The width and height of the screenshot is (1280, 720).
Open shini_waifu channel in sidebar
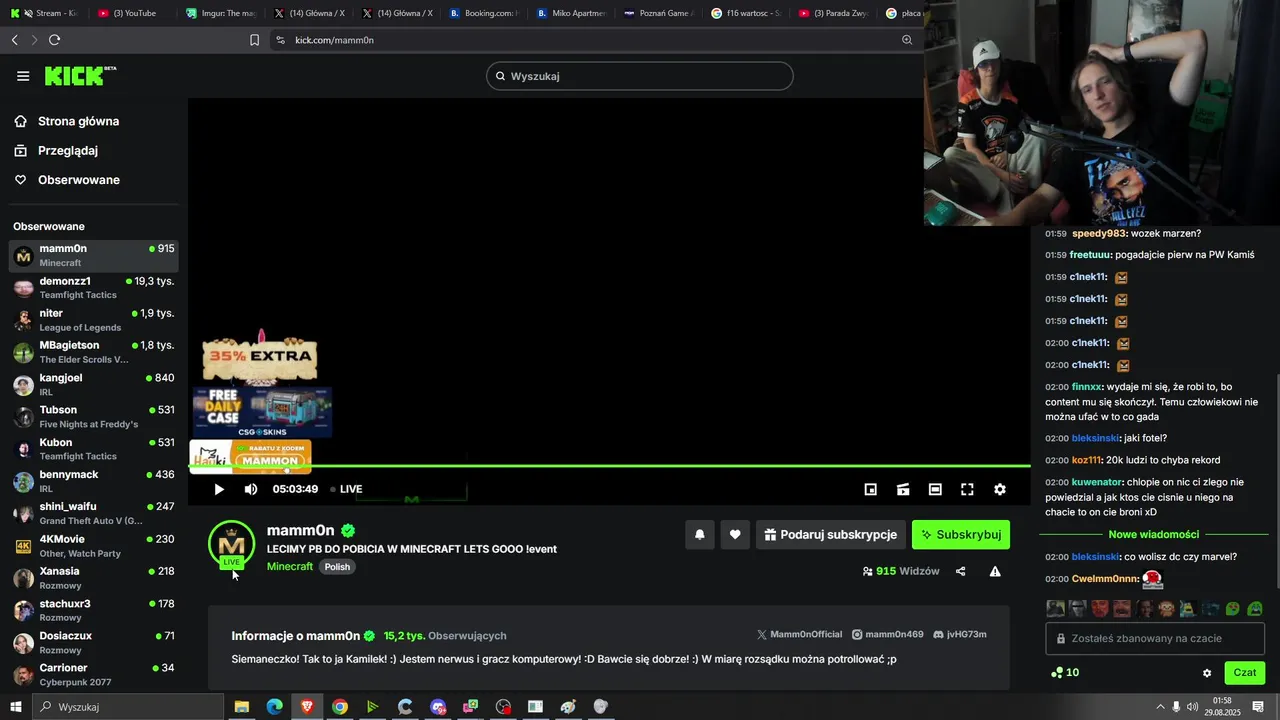click(x=94, y=513)
